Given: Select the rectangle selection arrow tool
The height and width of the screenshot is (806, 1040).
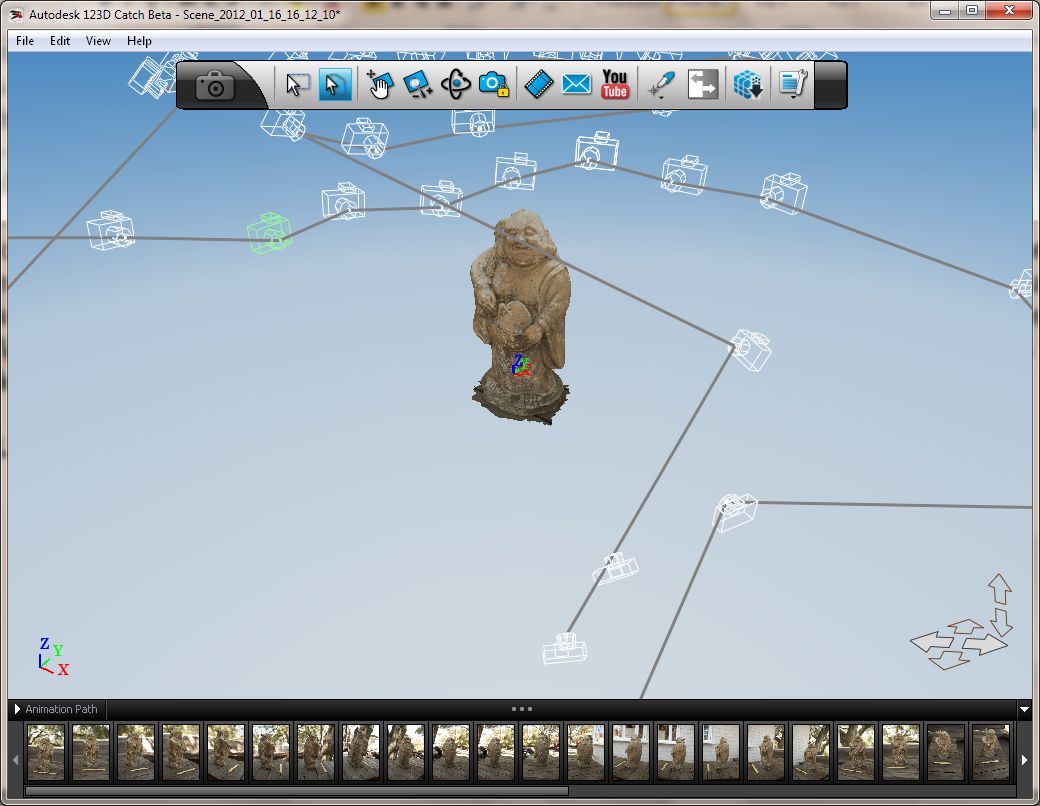Looking at the screenshot, I should coord(297,85).
